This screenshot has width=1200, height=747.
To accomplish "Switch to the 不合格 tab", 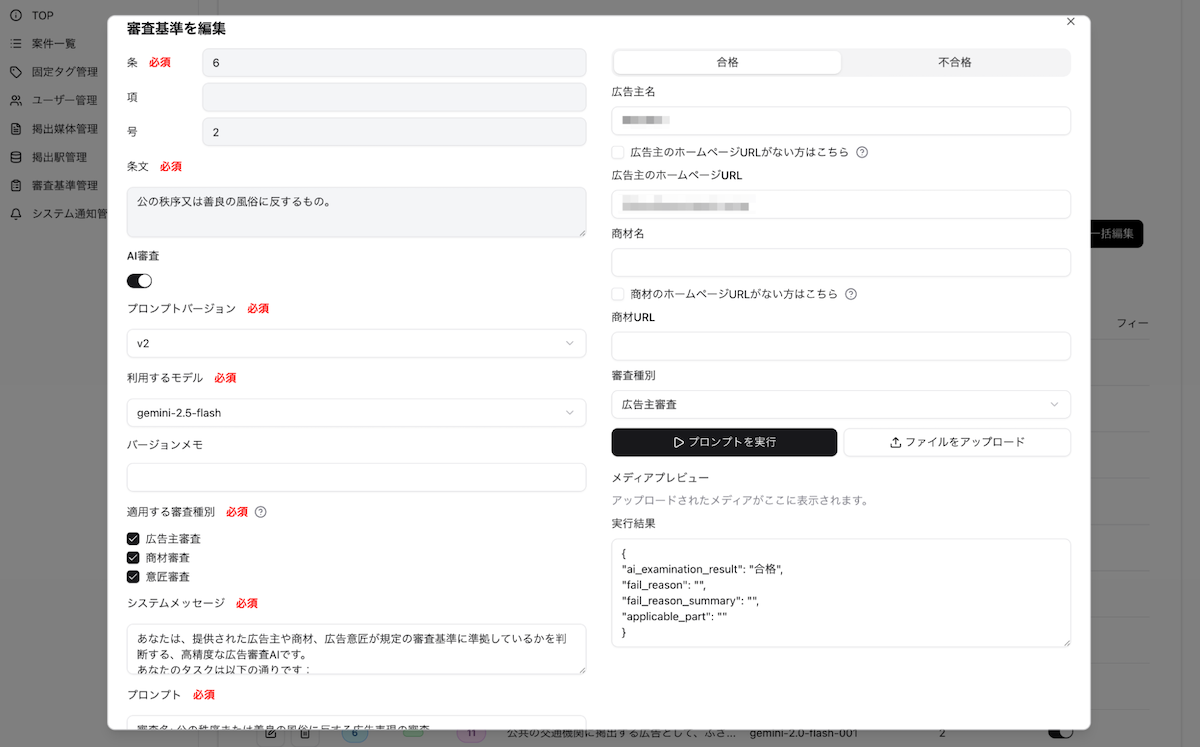I will click(x=954, y=62).
